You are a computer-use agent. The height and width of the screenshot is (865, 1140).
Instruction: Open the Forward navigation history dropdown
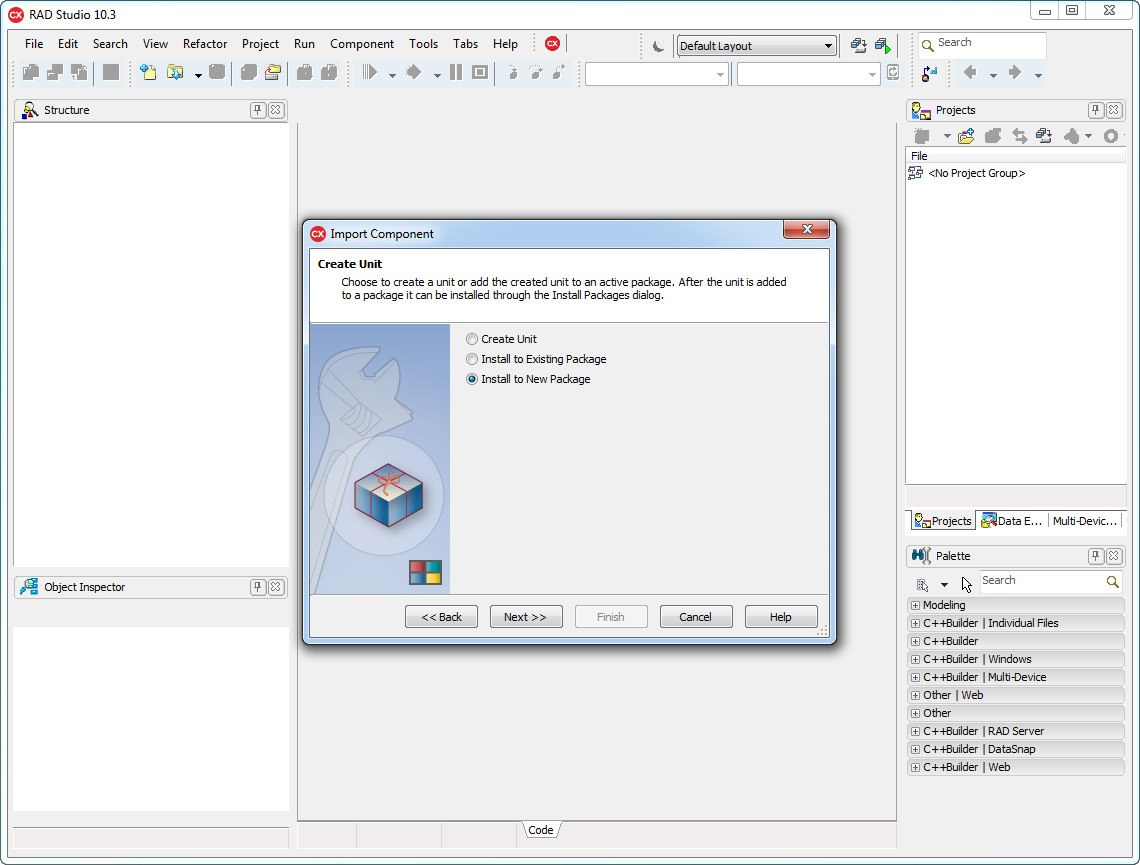[1038, 75]
